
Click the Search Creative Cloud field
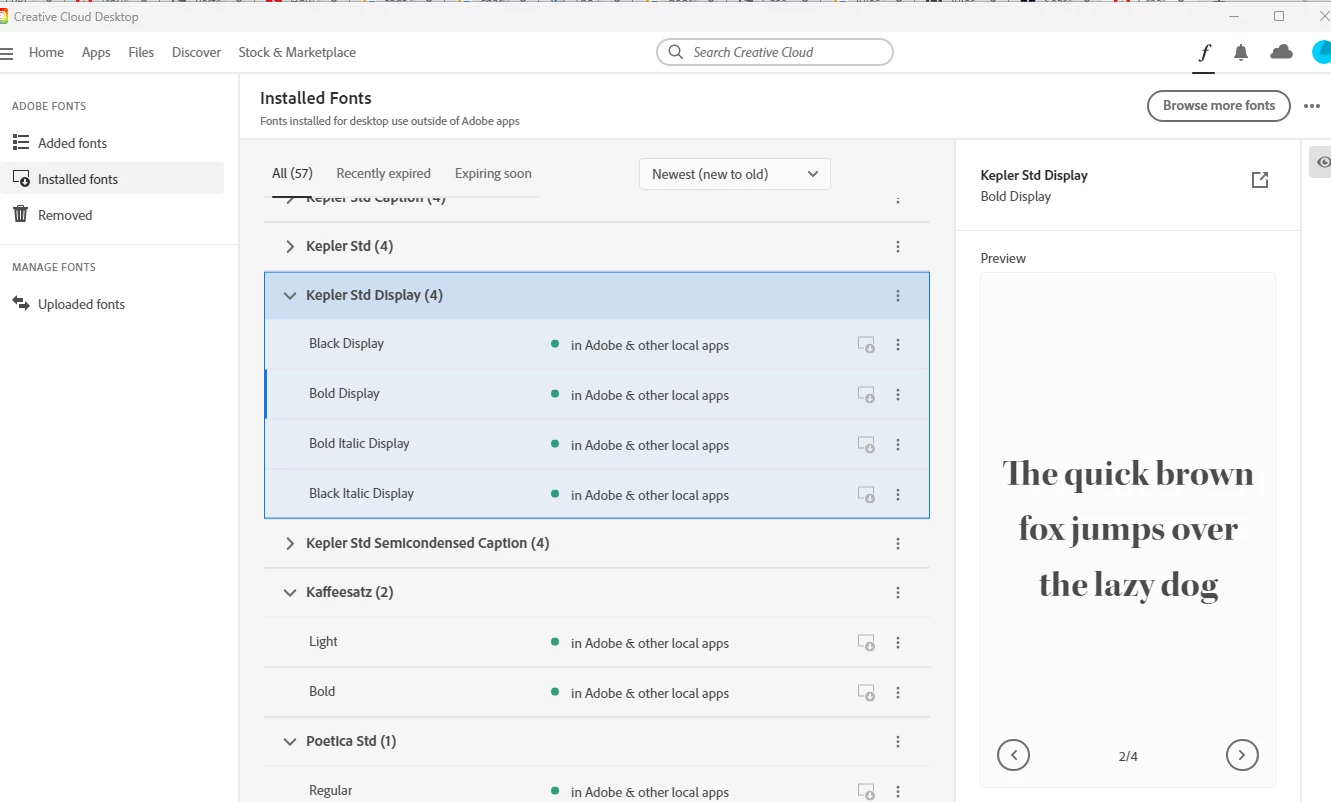[x=775, y=52]
